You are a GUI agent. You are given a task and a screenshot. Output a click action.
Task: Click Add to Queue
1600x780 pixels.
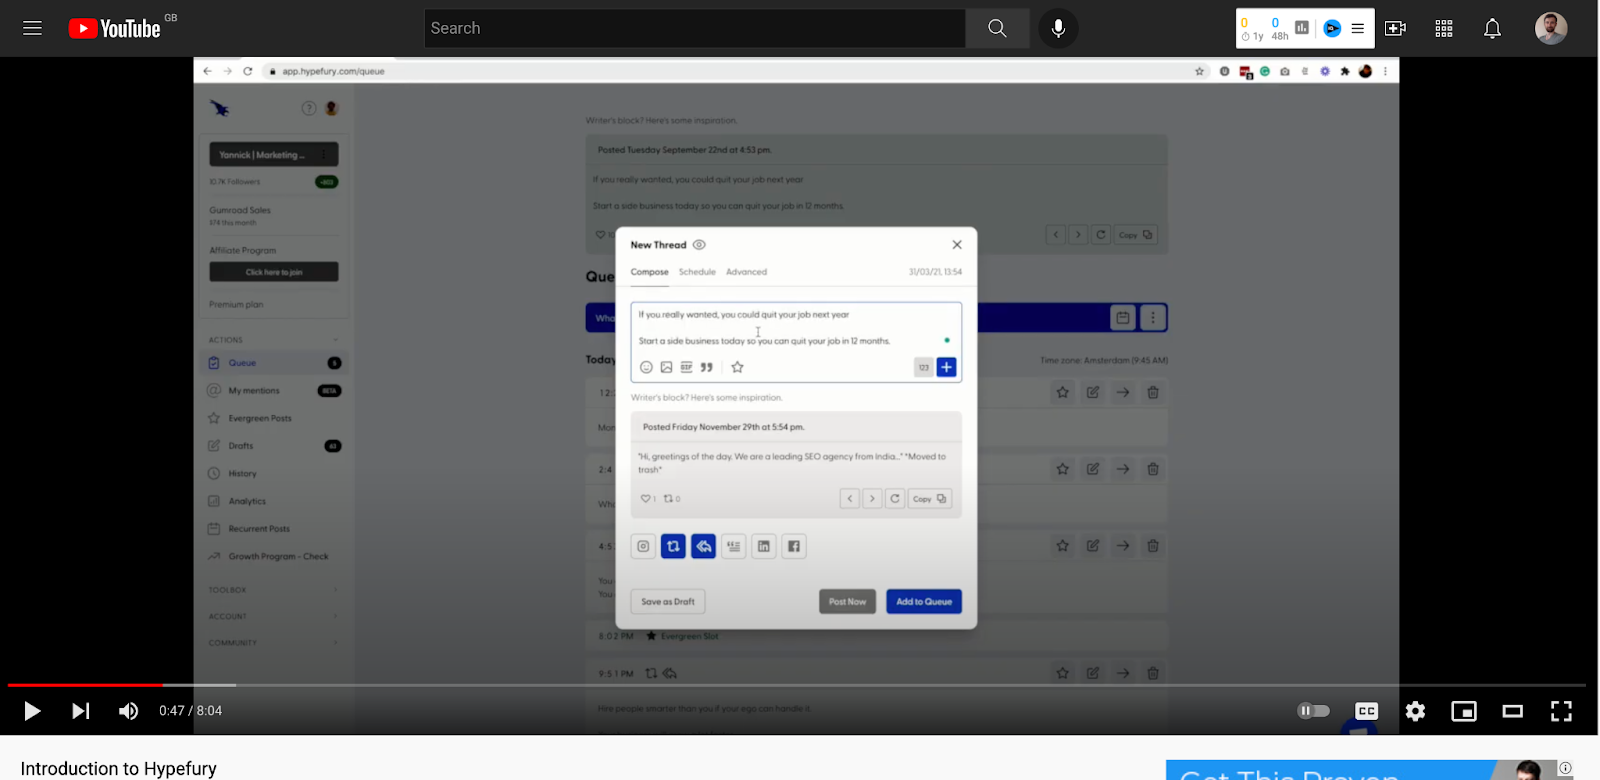[x=924, y=602]
